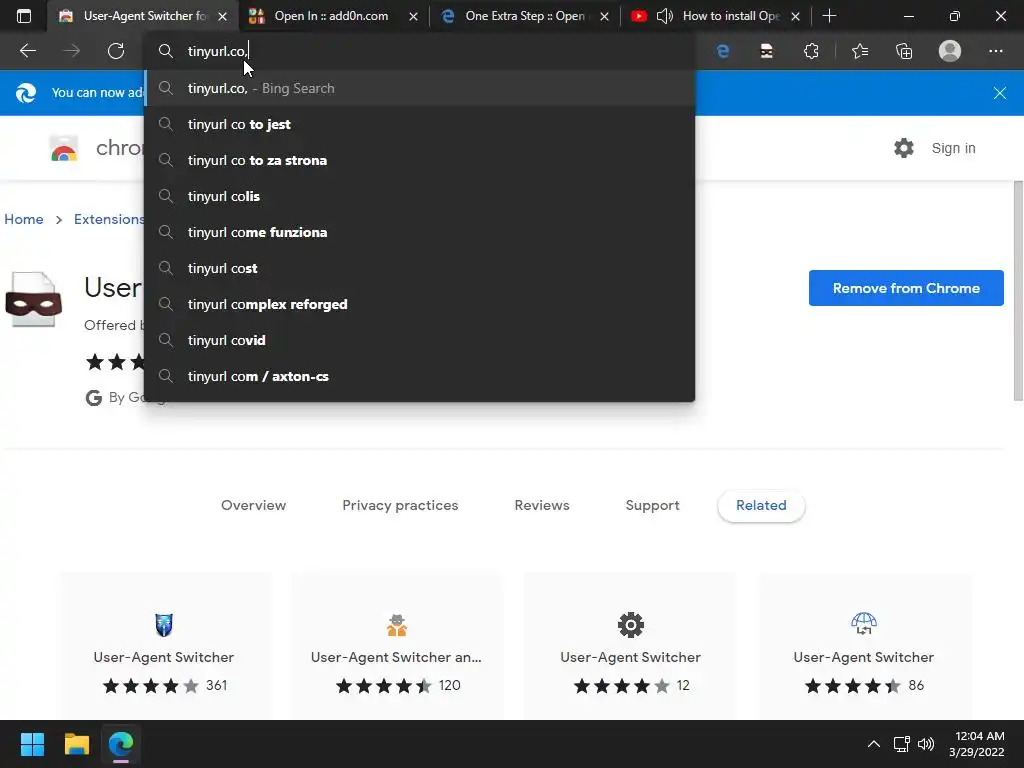Click the Sign in link
Screen dimensions: 1024x768
pyautogui.click(x=953, y=148)
